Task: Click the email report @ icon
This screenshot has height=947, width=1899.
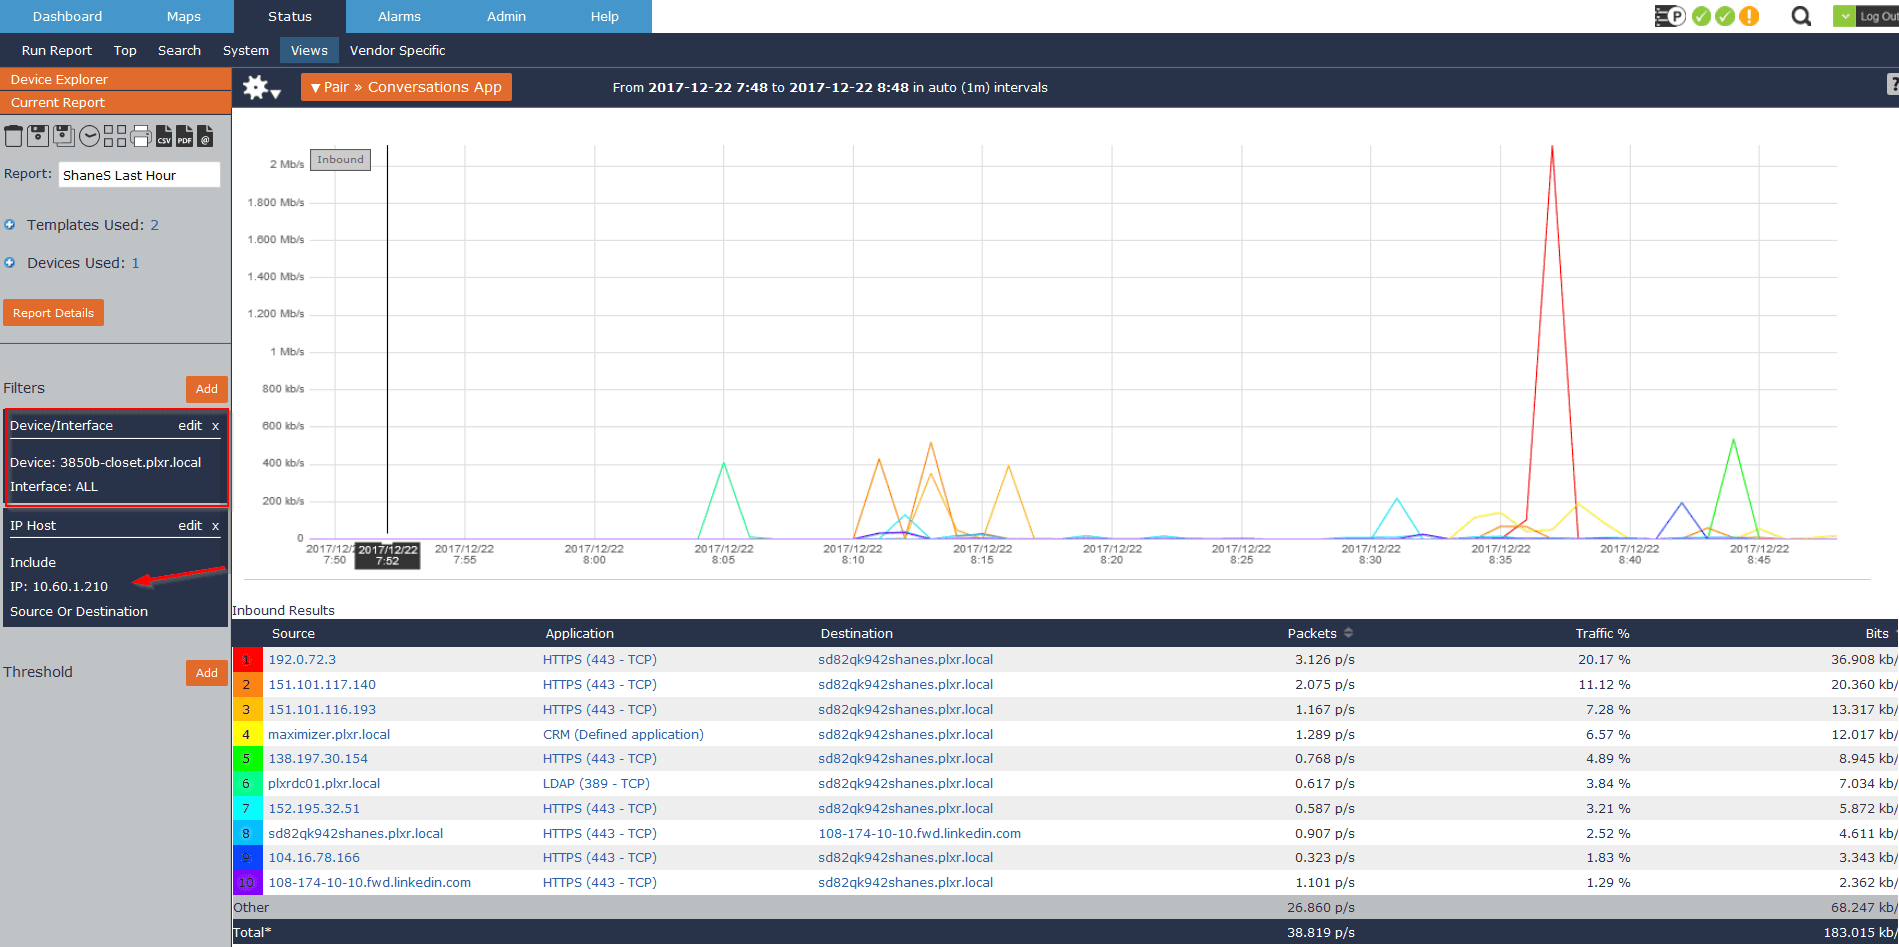Action: coord(205,136)
